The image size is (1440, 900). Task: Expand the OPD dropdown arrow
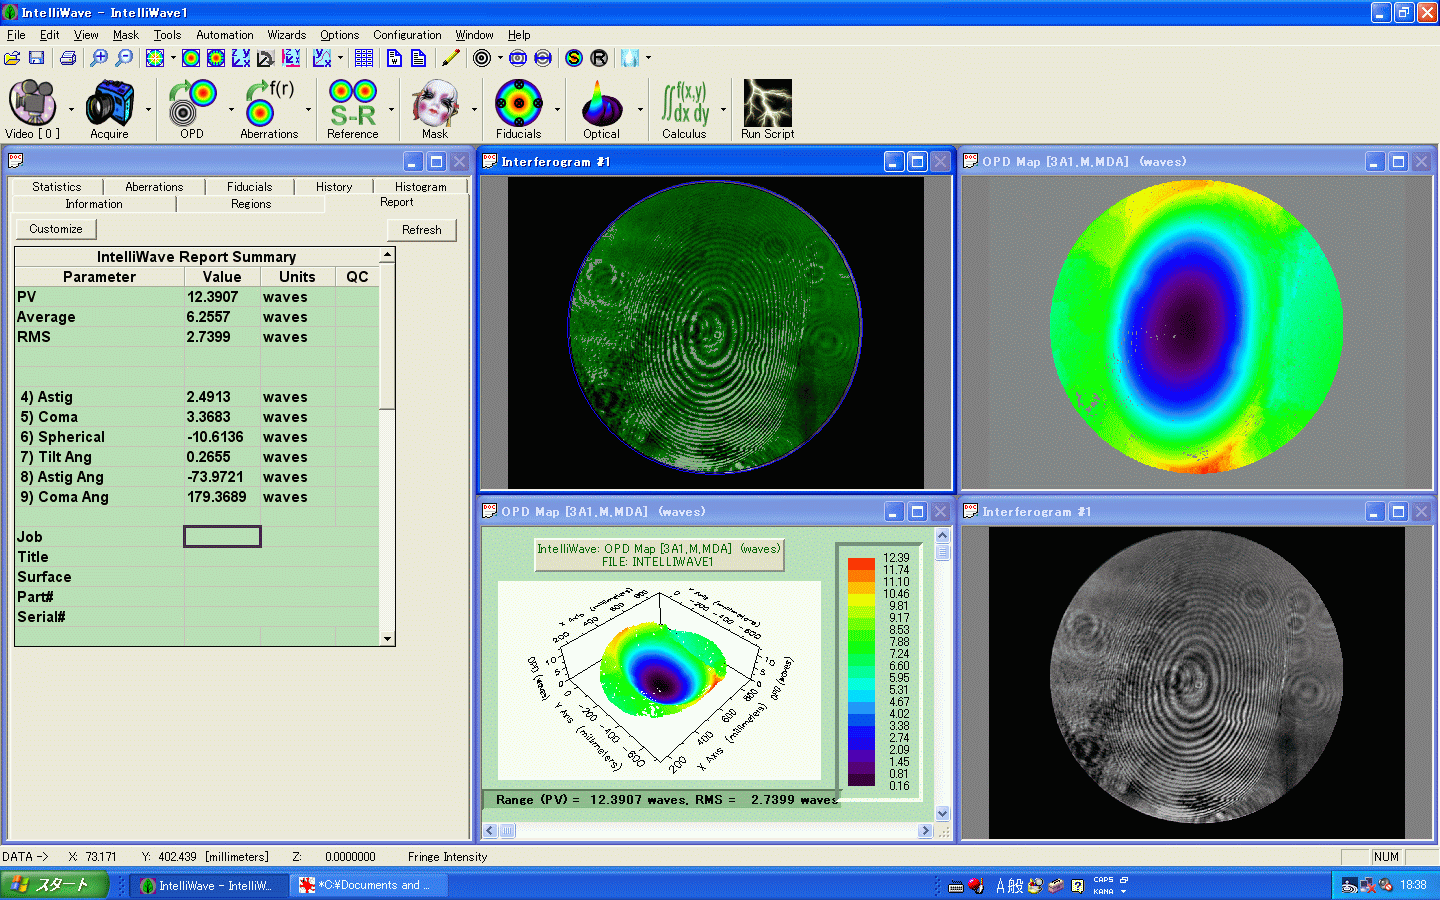pyautogui.click(x=231, y=109)
